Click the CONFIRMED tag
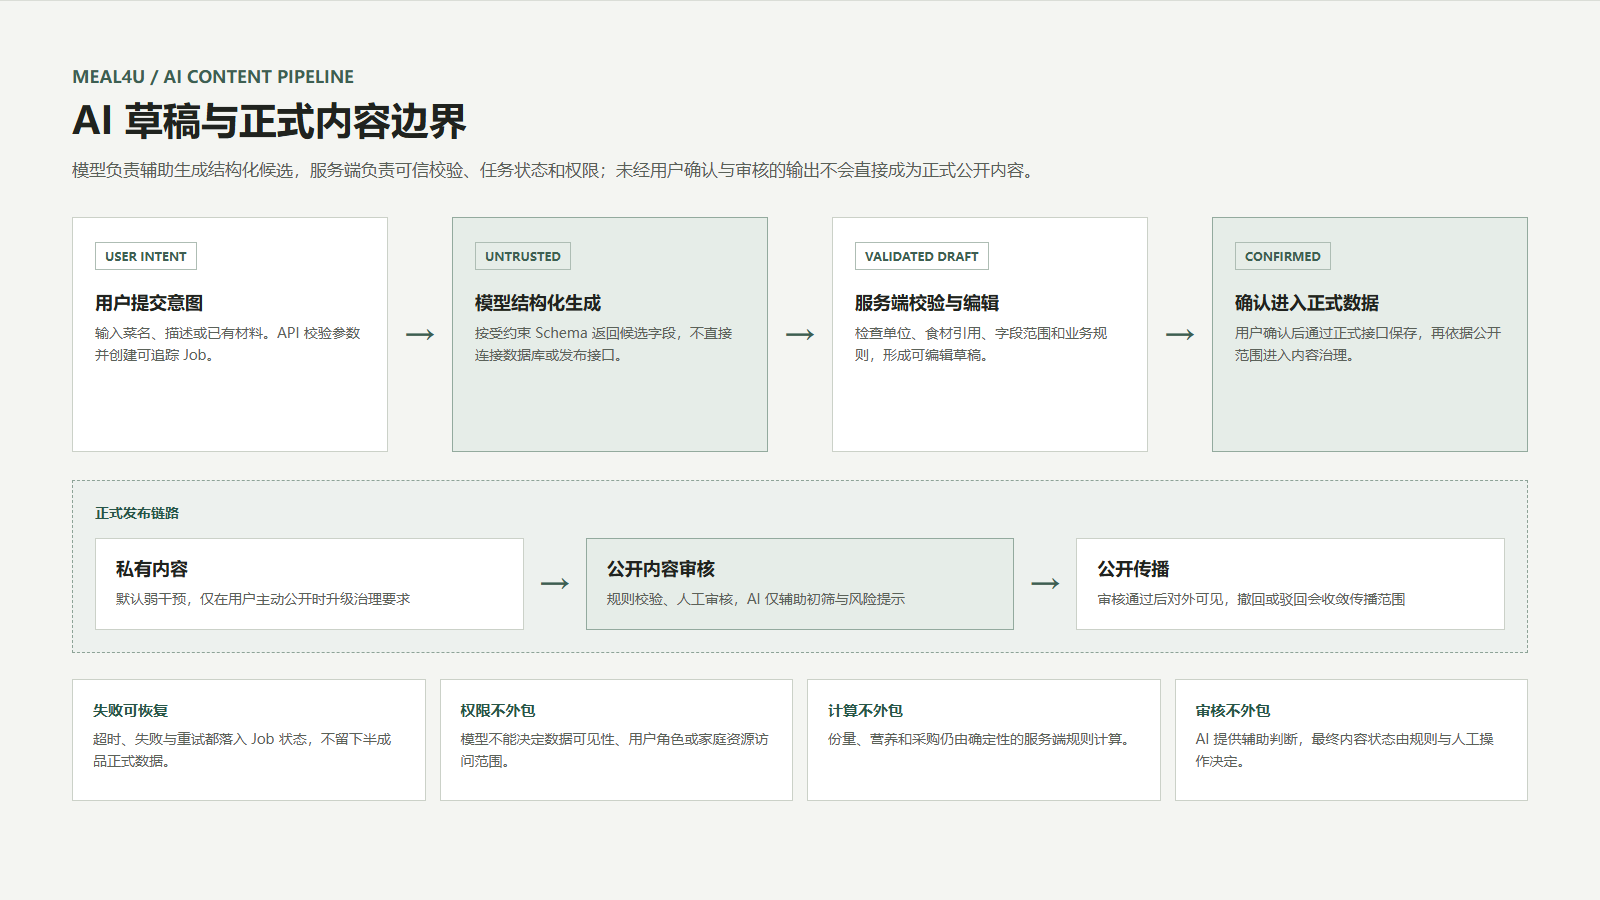 1283,256
